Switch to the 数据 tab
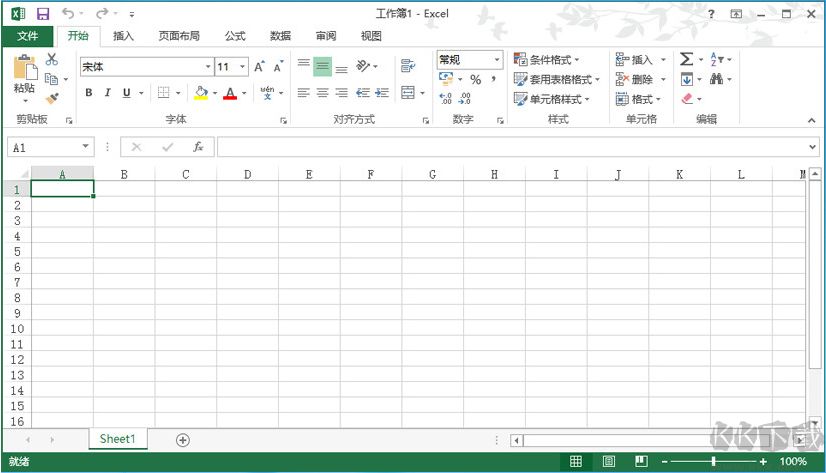 click(x=280, y=36)
